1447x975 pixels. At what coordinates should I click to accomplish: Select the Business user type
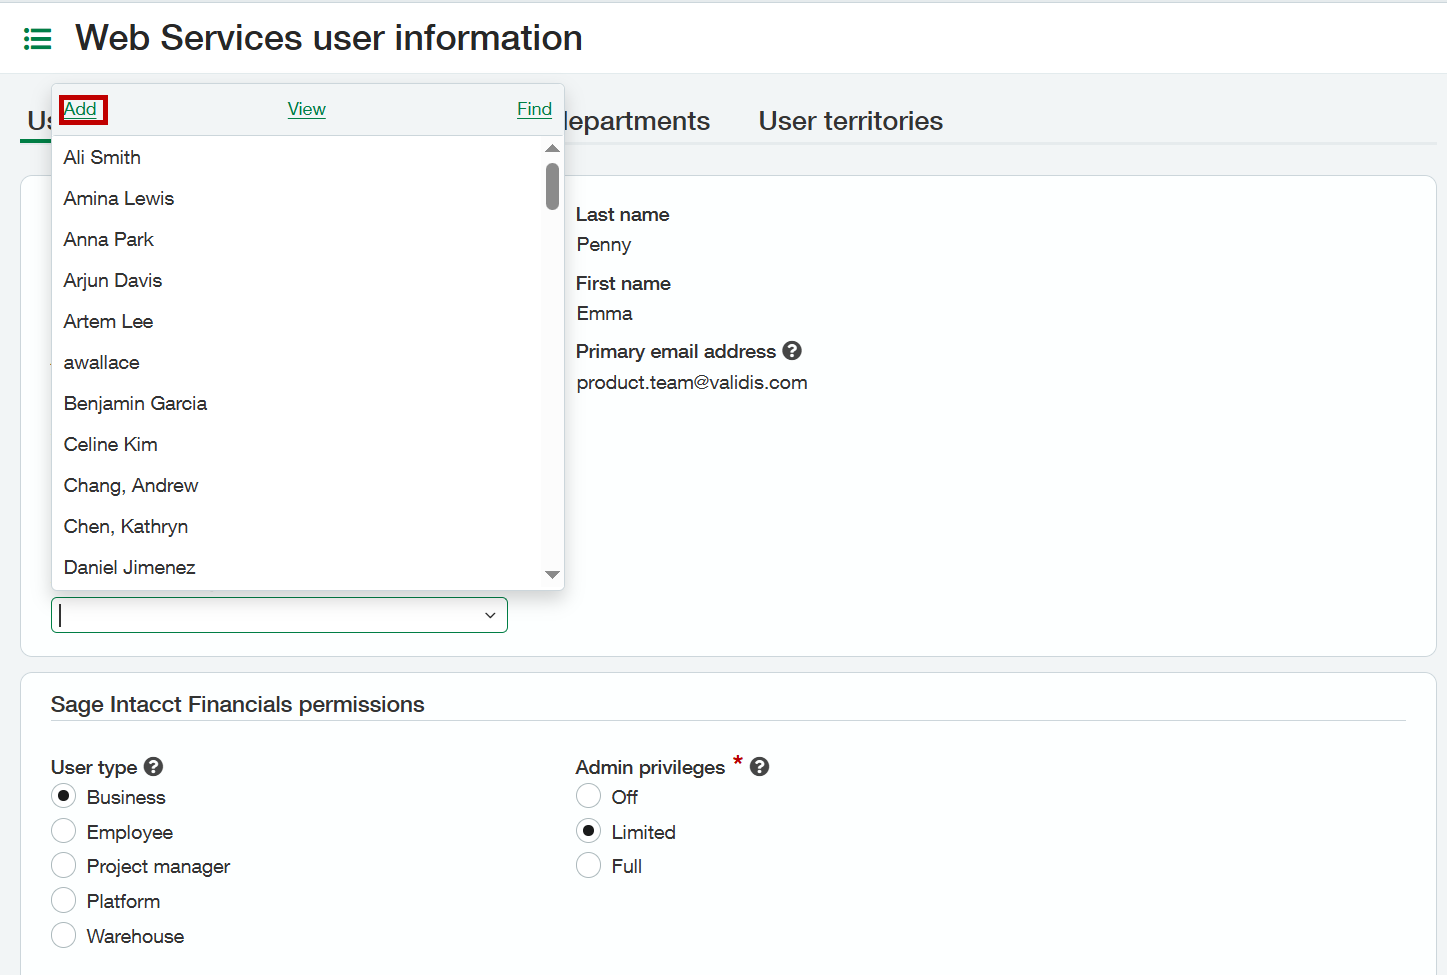[x=64, y=797]
